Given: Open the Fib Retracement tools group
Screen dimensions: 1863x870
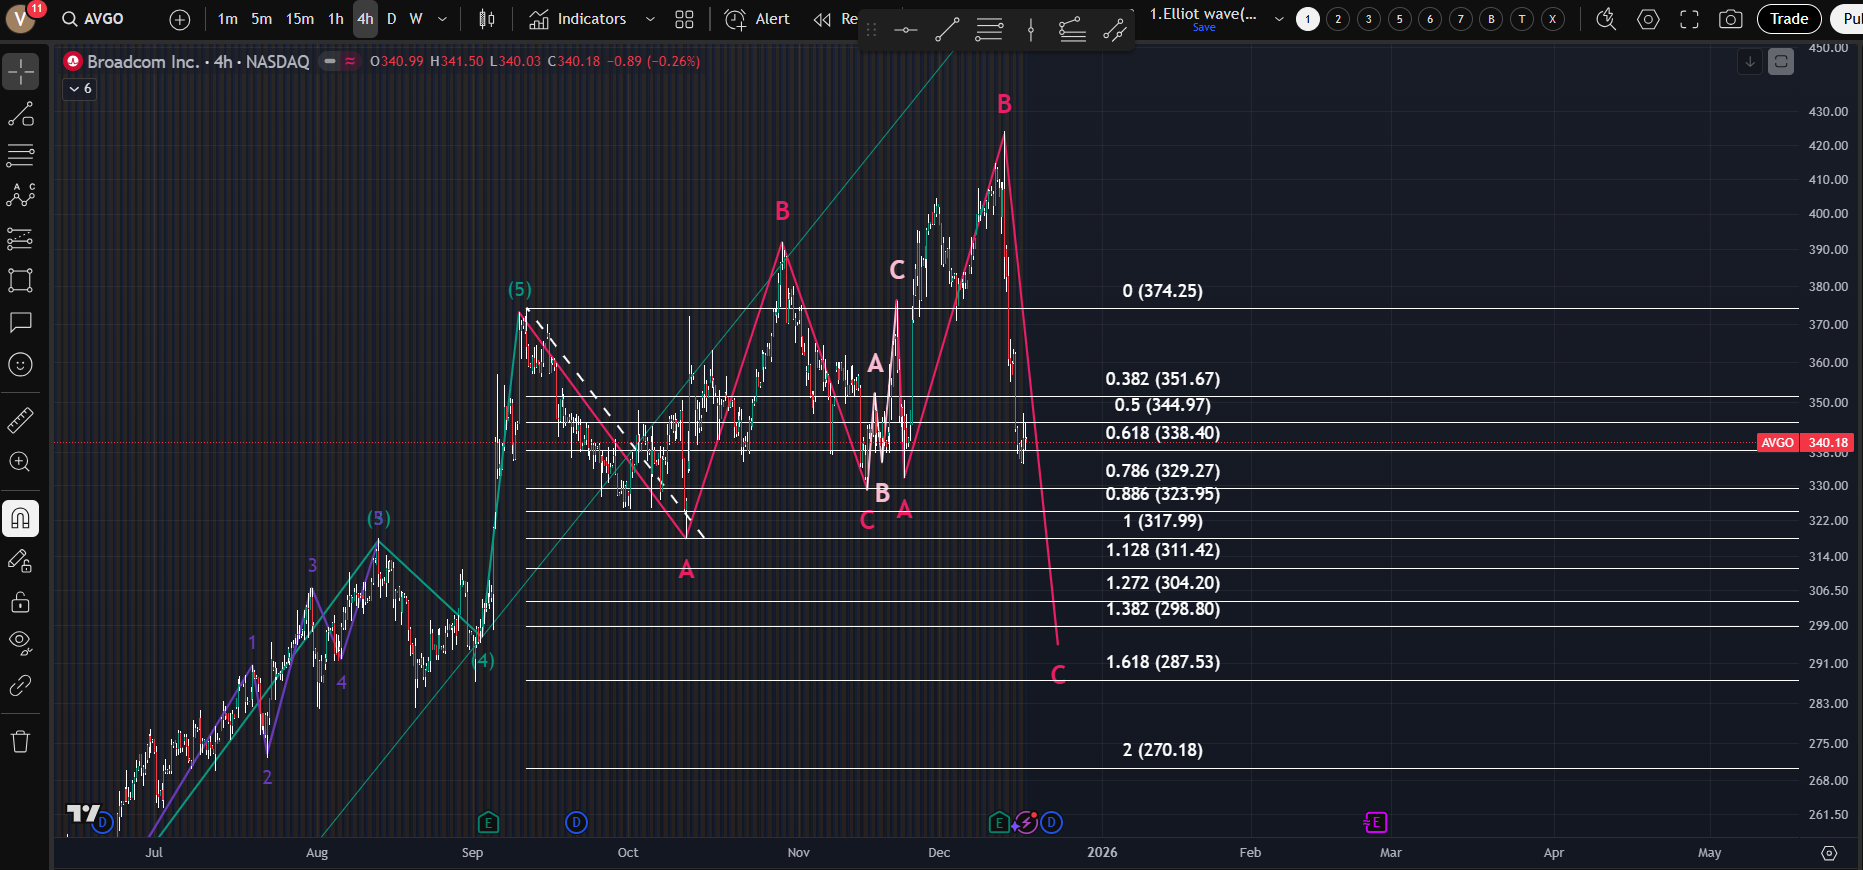Looking at the screenshot, I should click(x=20, y=155).
